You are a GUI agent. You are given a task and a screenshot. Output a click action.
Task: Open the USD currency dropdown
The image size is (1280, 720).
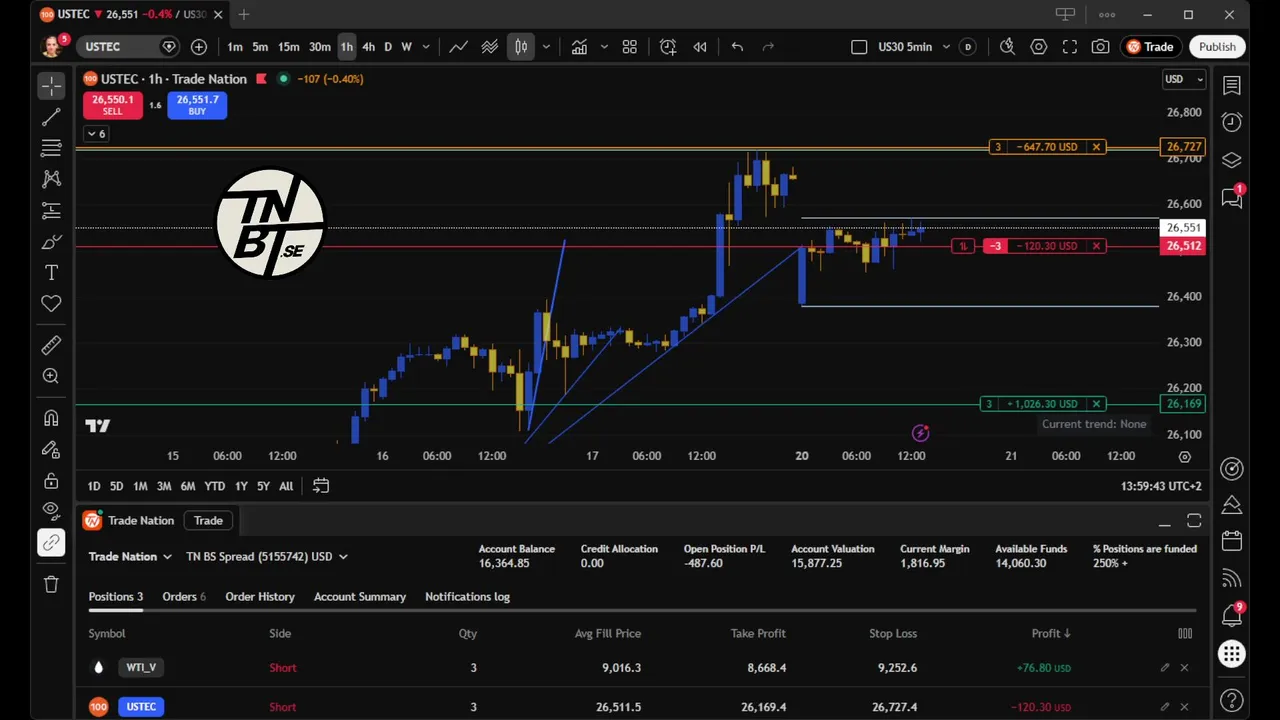coord(1184,80)
